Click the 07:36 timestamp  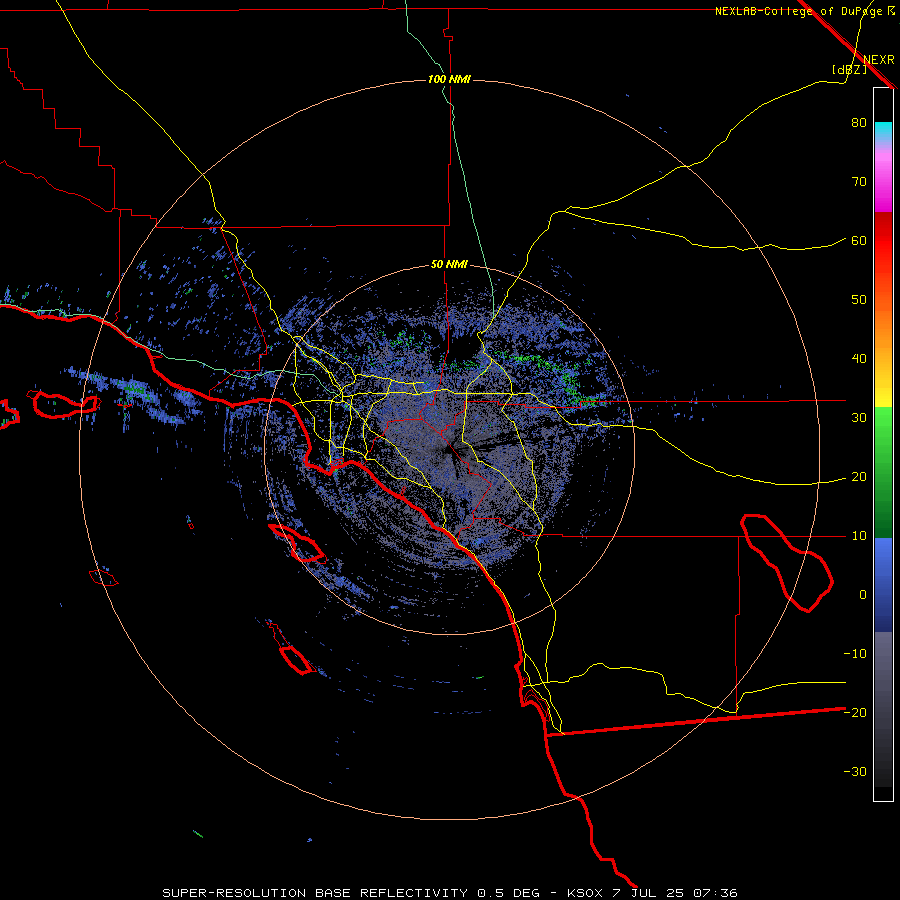coord(714,893)
